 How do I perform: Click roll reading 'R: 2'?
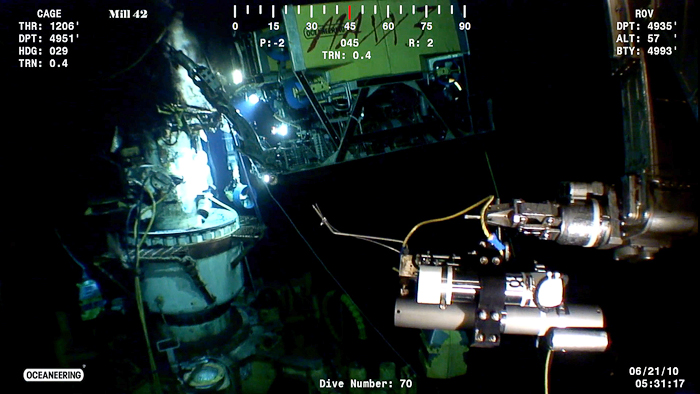421,43
